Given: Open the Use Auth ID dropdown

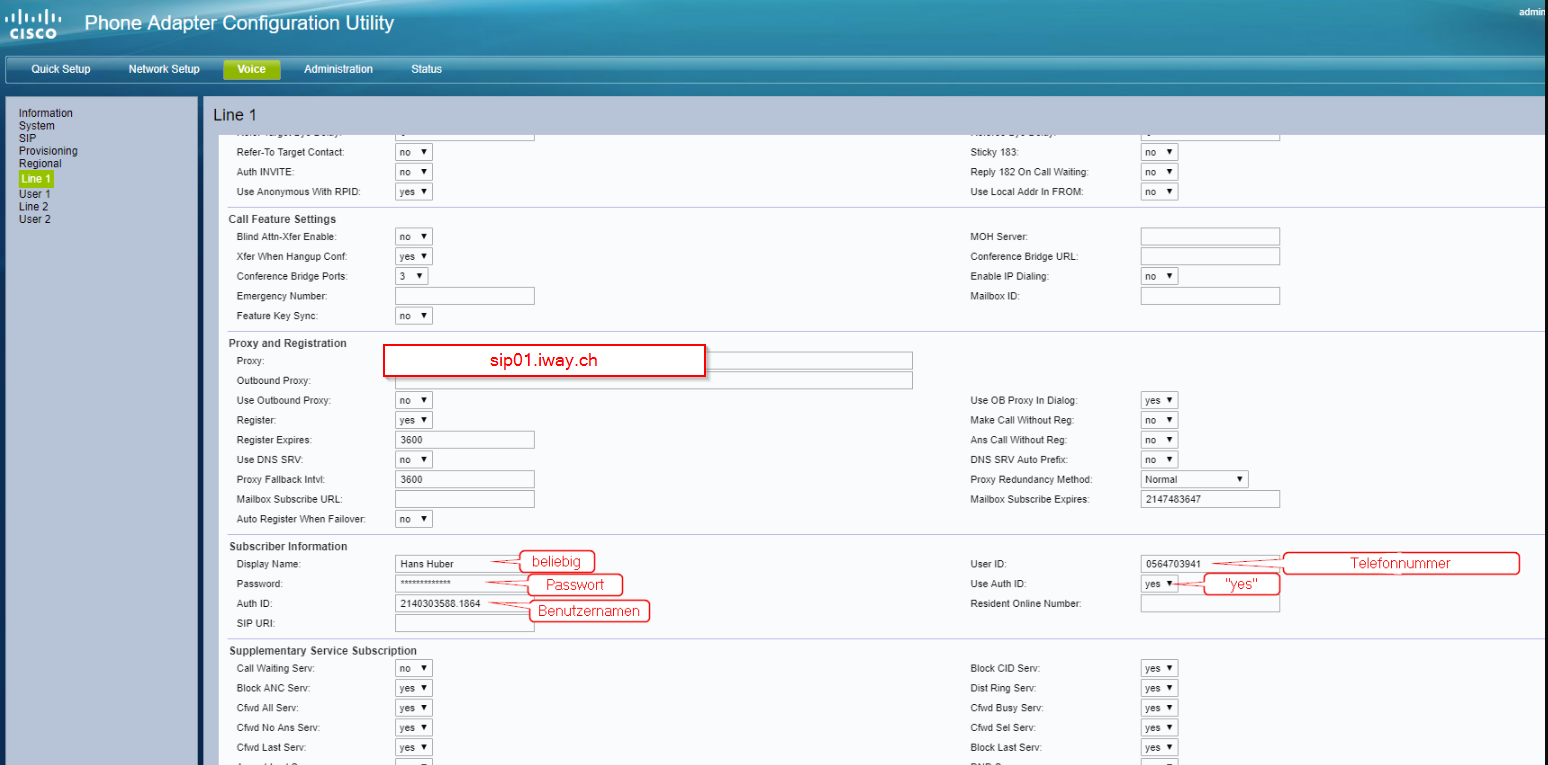Looking at the screenshot, I should (x=1159, y=584).
